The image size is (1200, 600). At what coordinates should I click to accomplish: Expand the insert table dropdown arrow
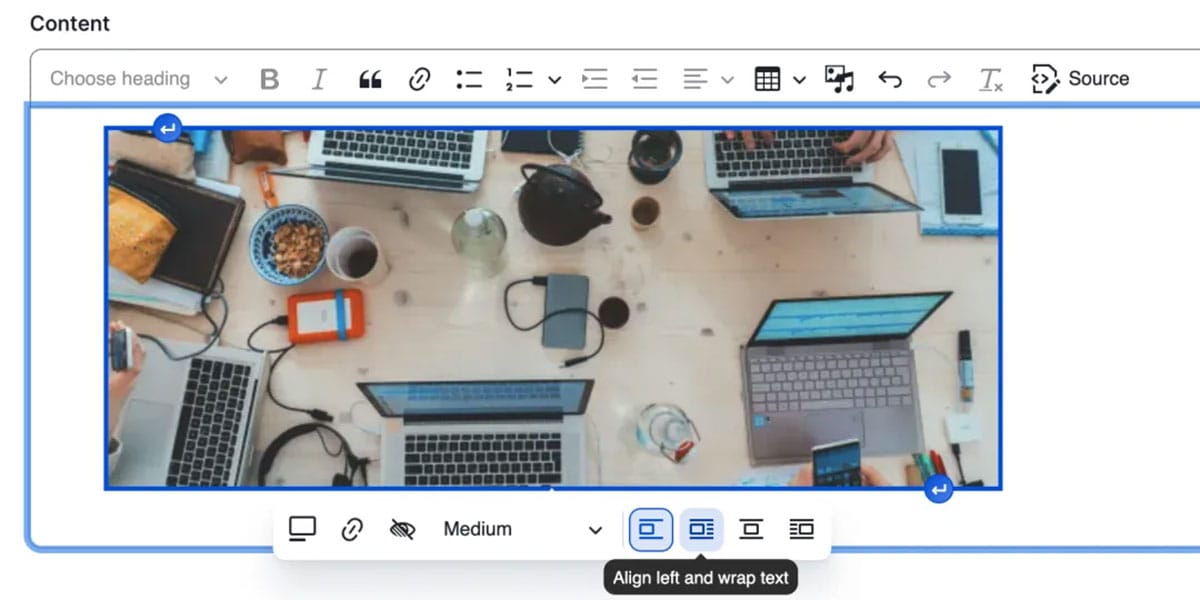tap(799, 79)
